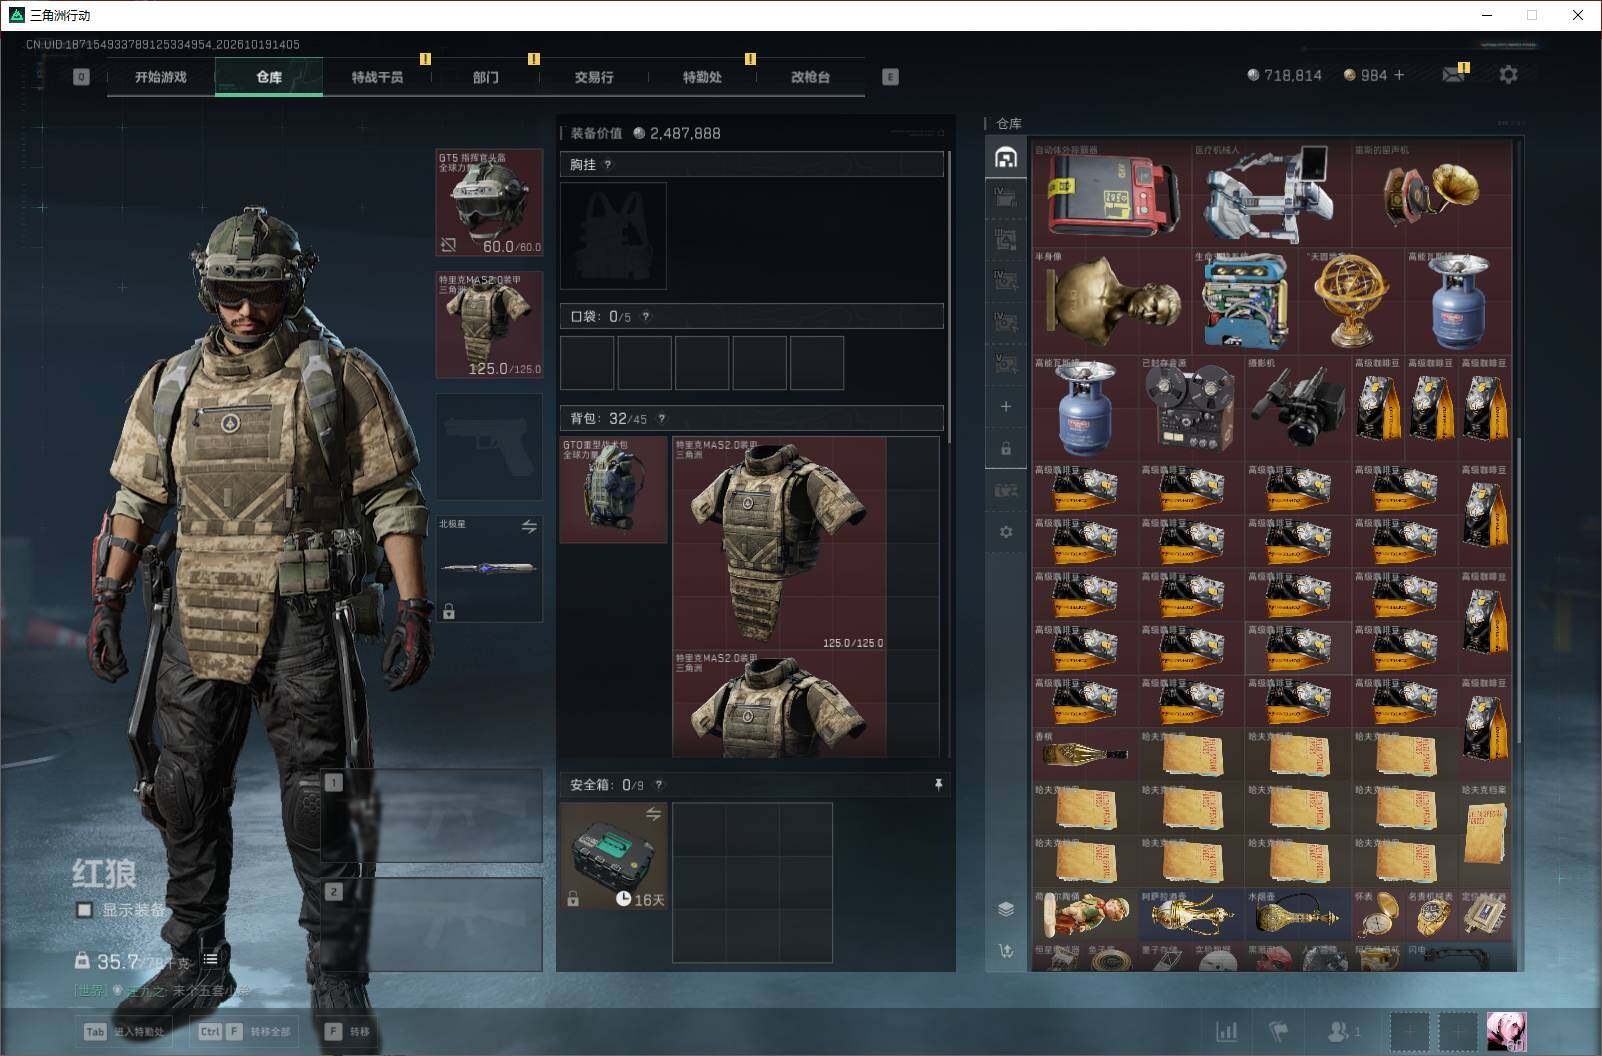Click the warehouse vertical scrollbar
The width and height of the screenshot is (1602, 1056).
(x=1519, y=590)
